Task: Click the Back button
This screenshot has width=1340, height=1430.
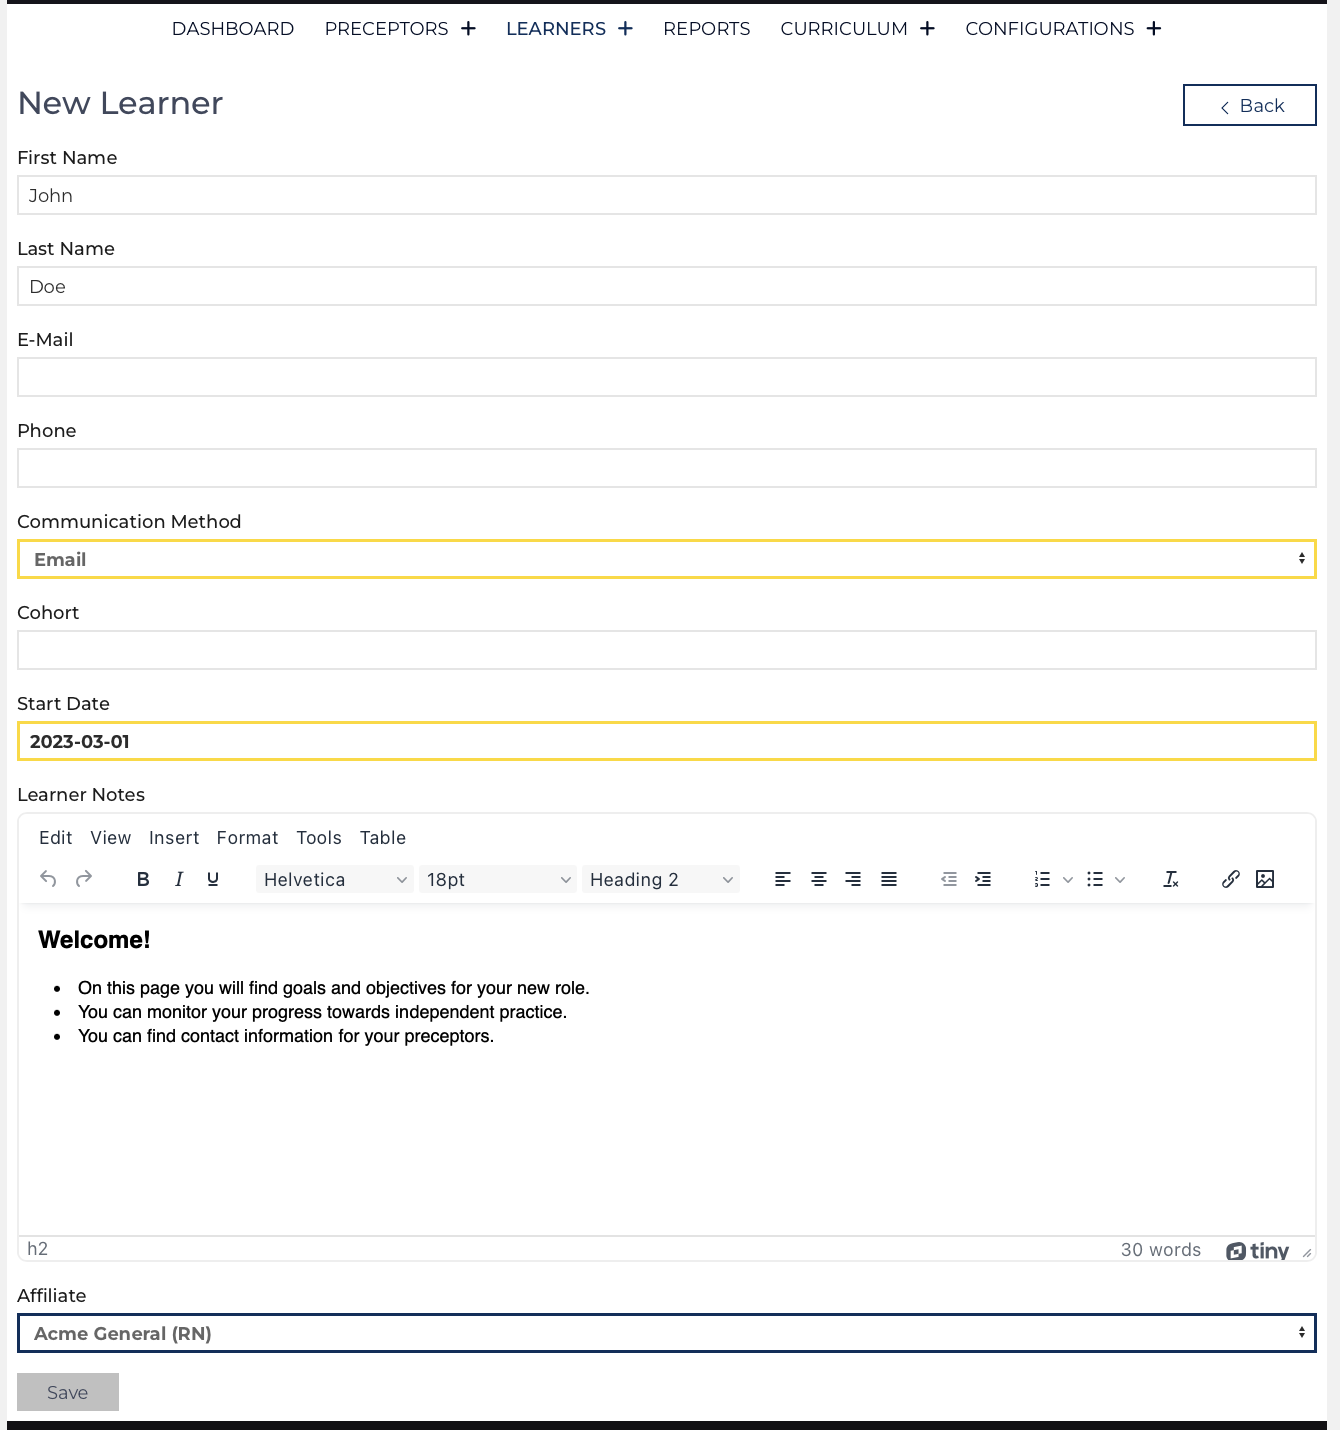Action: [x=1250, y=105]
